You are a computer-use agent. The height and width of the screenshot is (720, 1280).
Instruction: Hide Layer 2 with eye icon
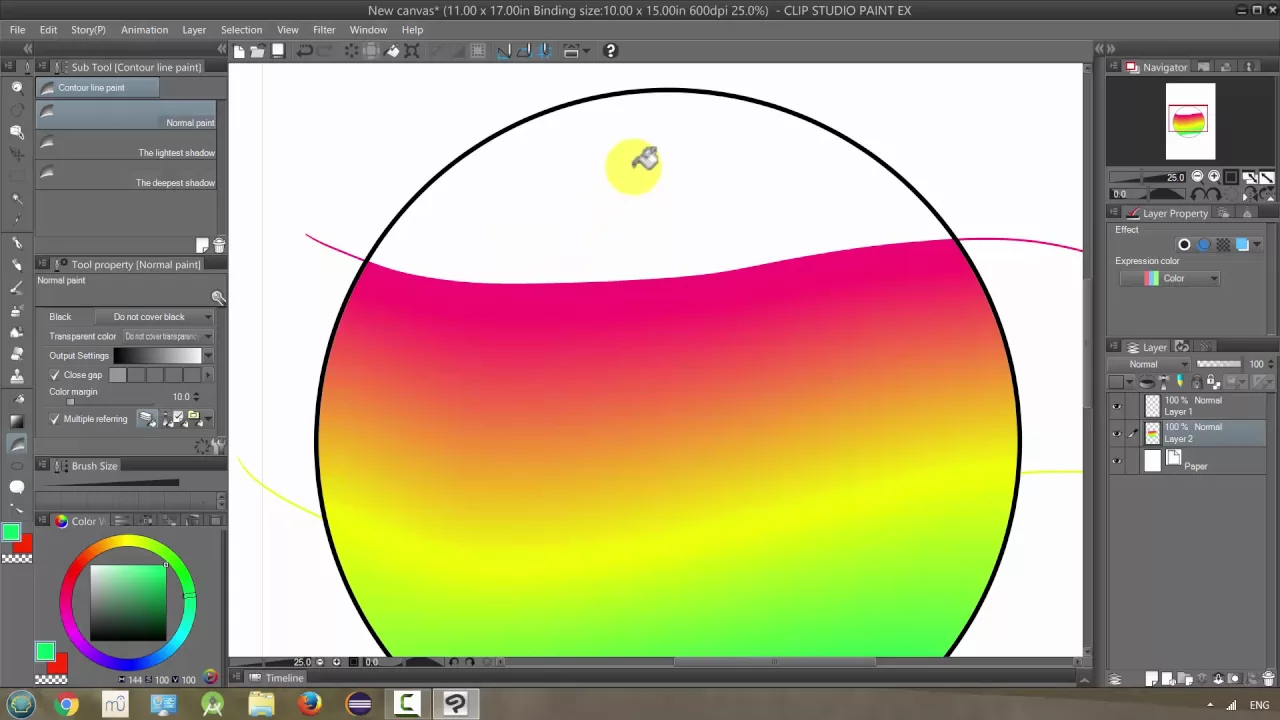(x=1116, y=433)
